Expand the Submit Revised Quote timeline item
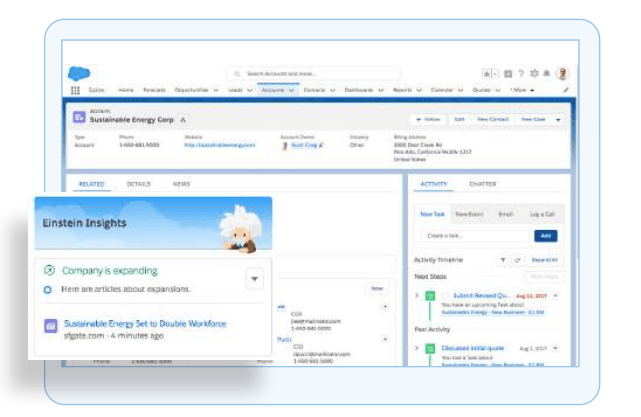This screenshot has width=641, height=417. (x=417, y=296)
